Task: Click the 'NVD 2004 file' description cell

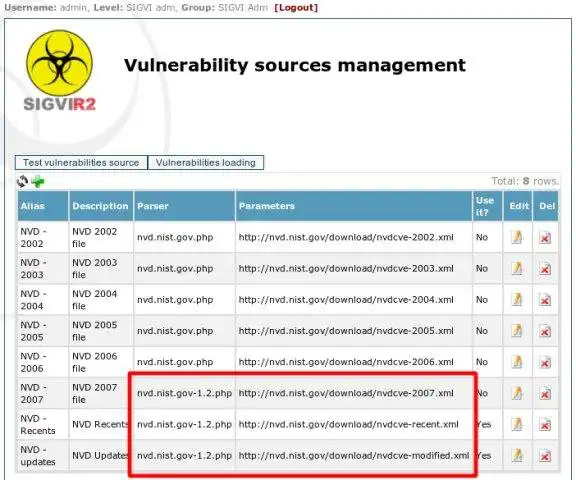Action: (x=101, y=300)
